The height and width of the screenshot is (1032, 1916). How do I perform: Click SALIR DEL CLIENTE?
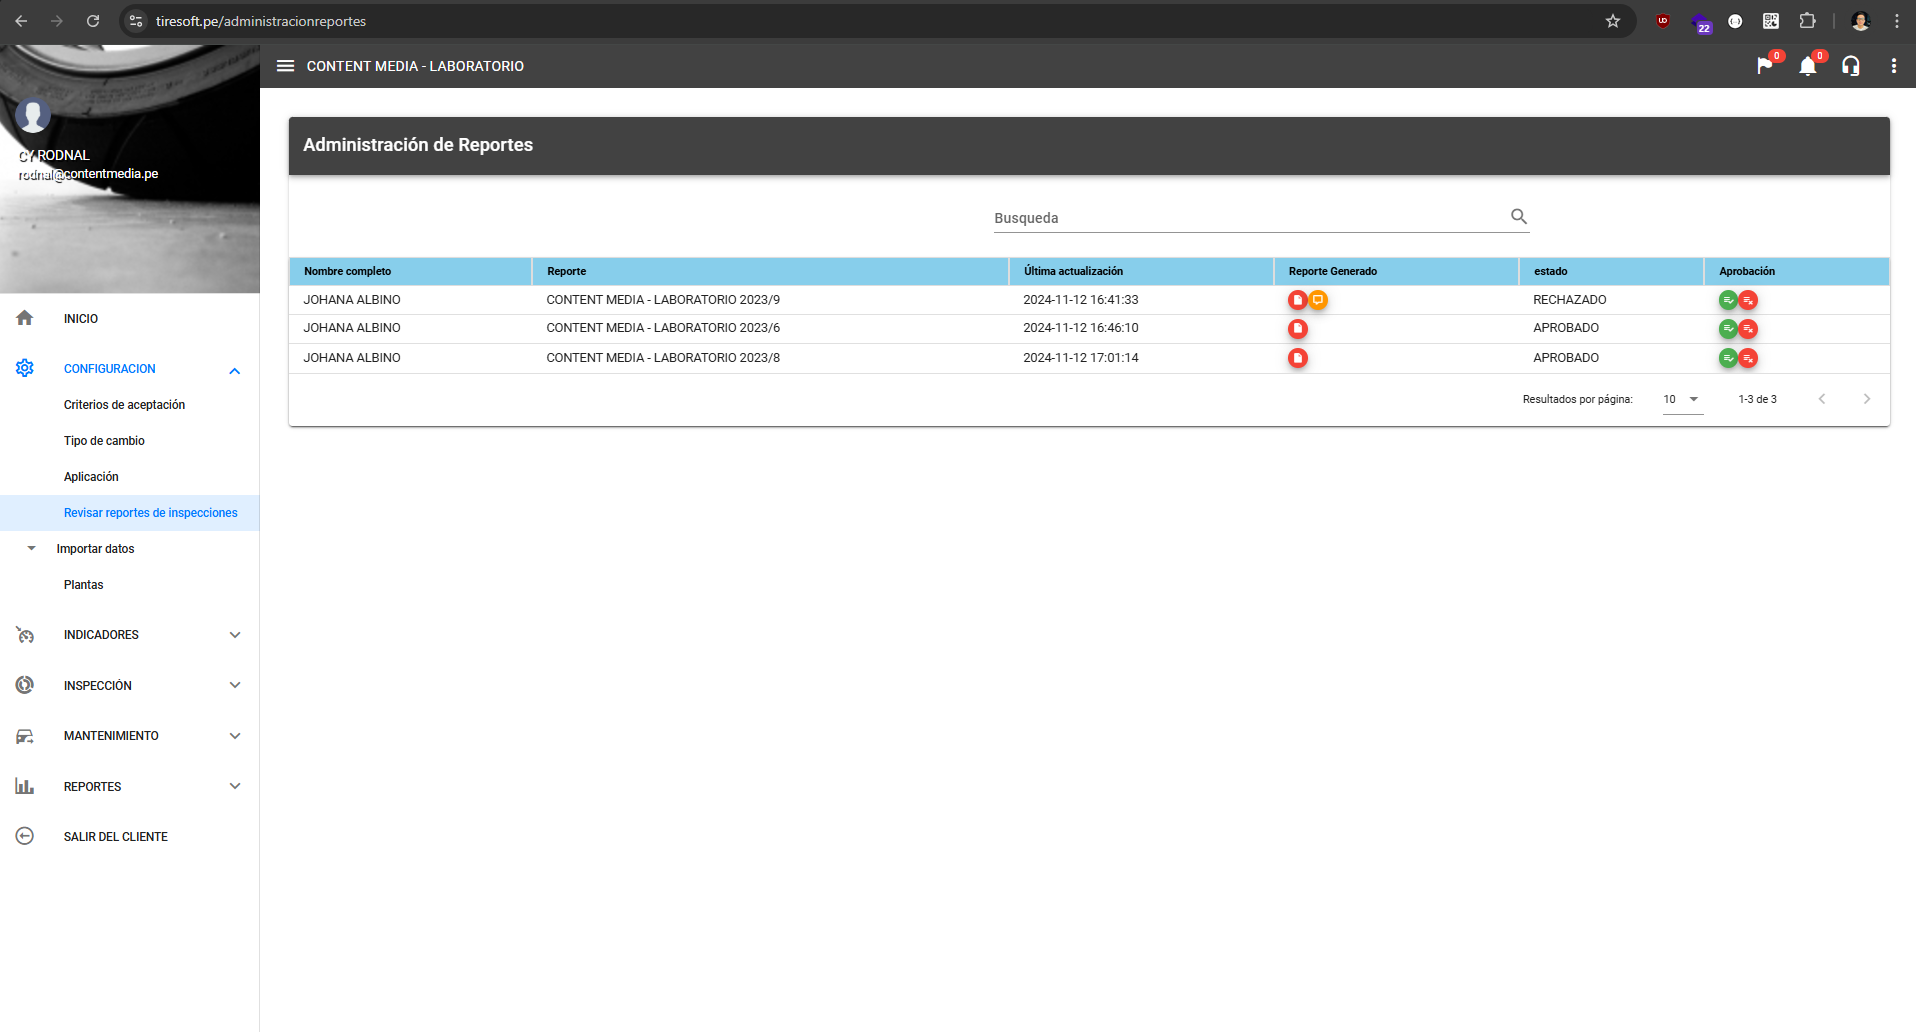(x=115, y=837)
